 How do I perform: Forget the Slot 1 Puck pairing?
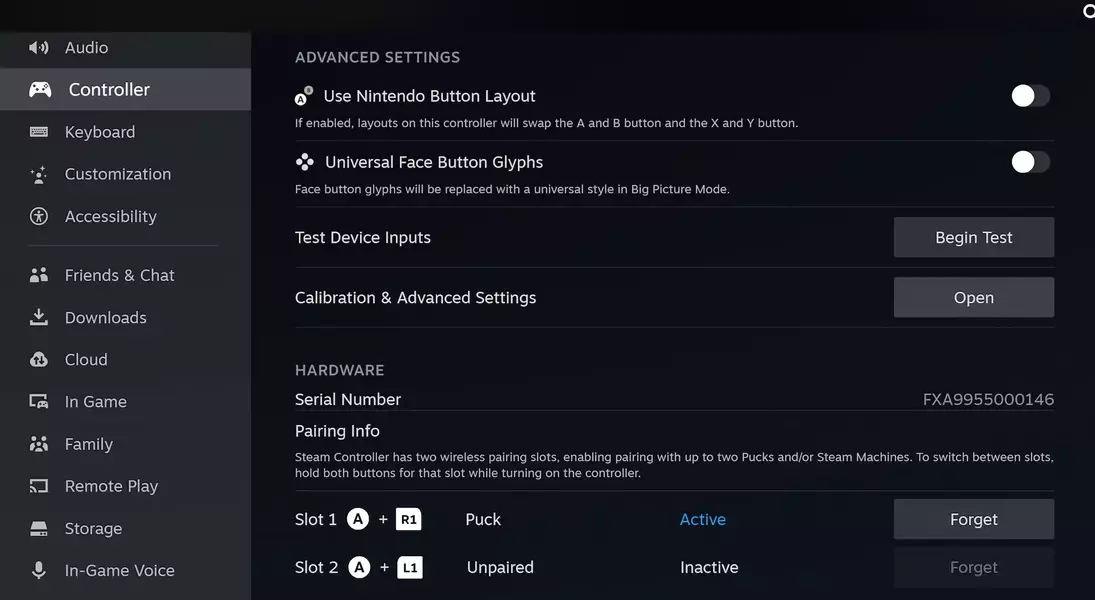[x=973, y=520]
